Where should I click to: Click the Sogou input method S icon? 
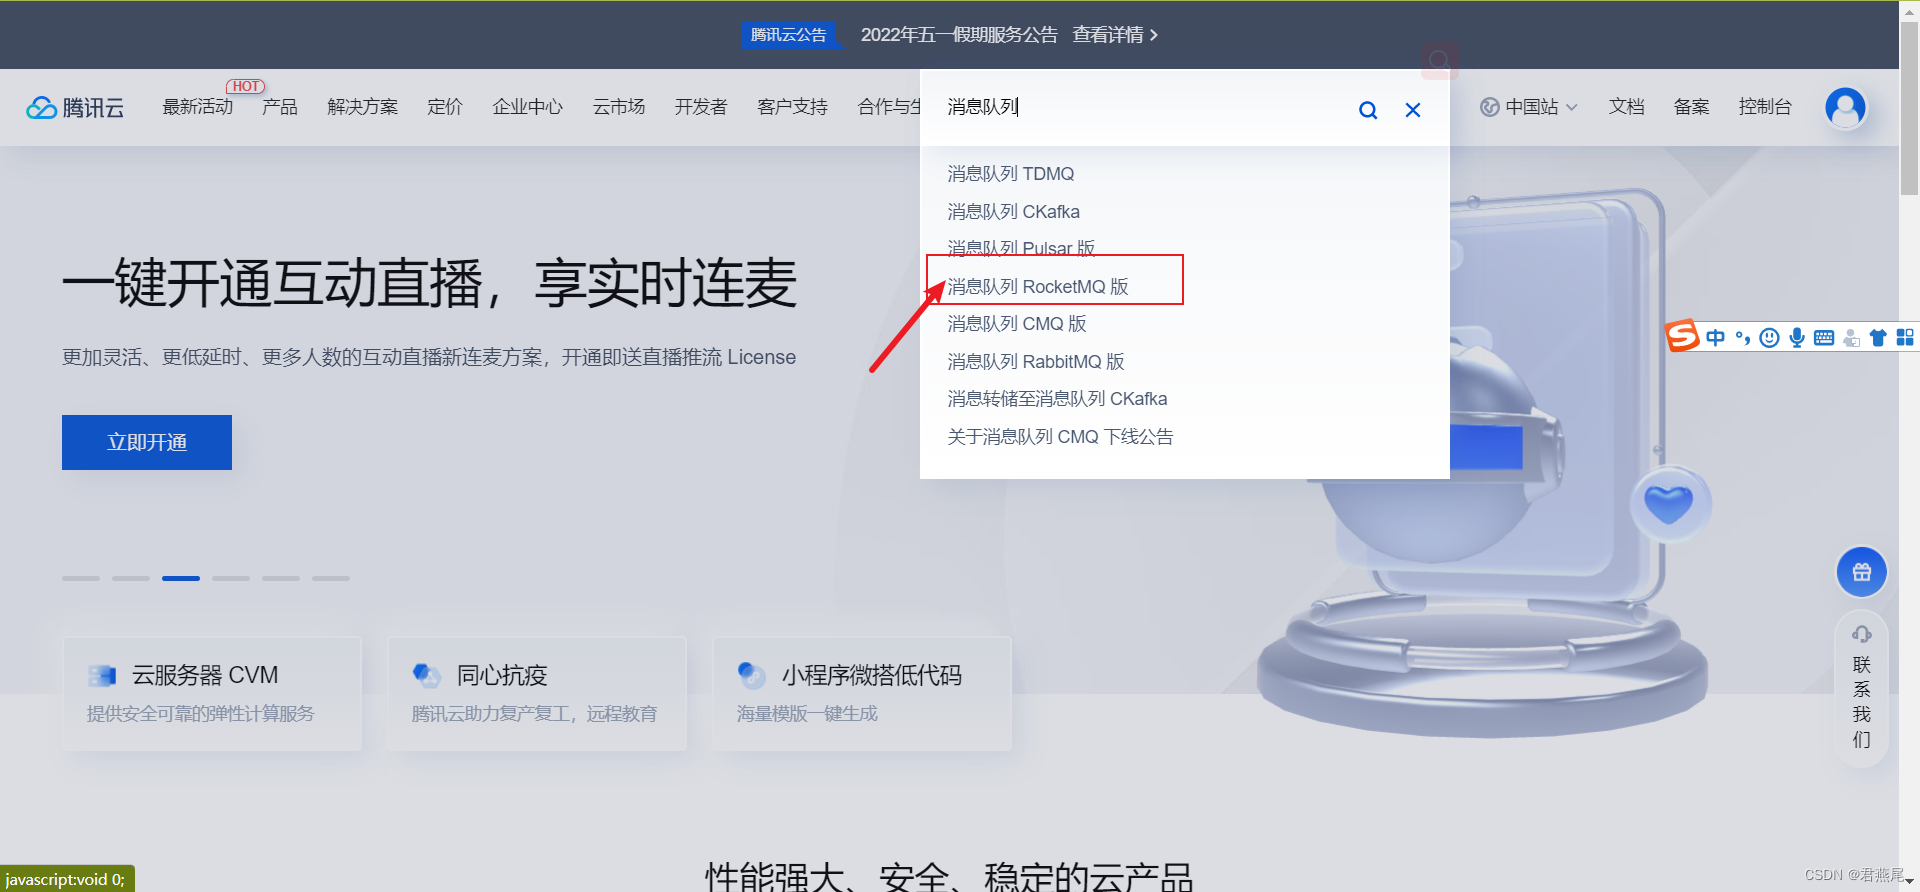[1682, 336]
